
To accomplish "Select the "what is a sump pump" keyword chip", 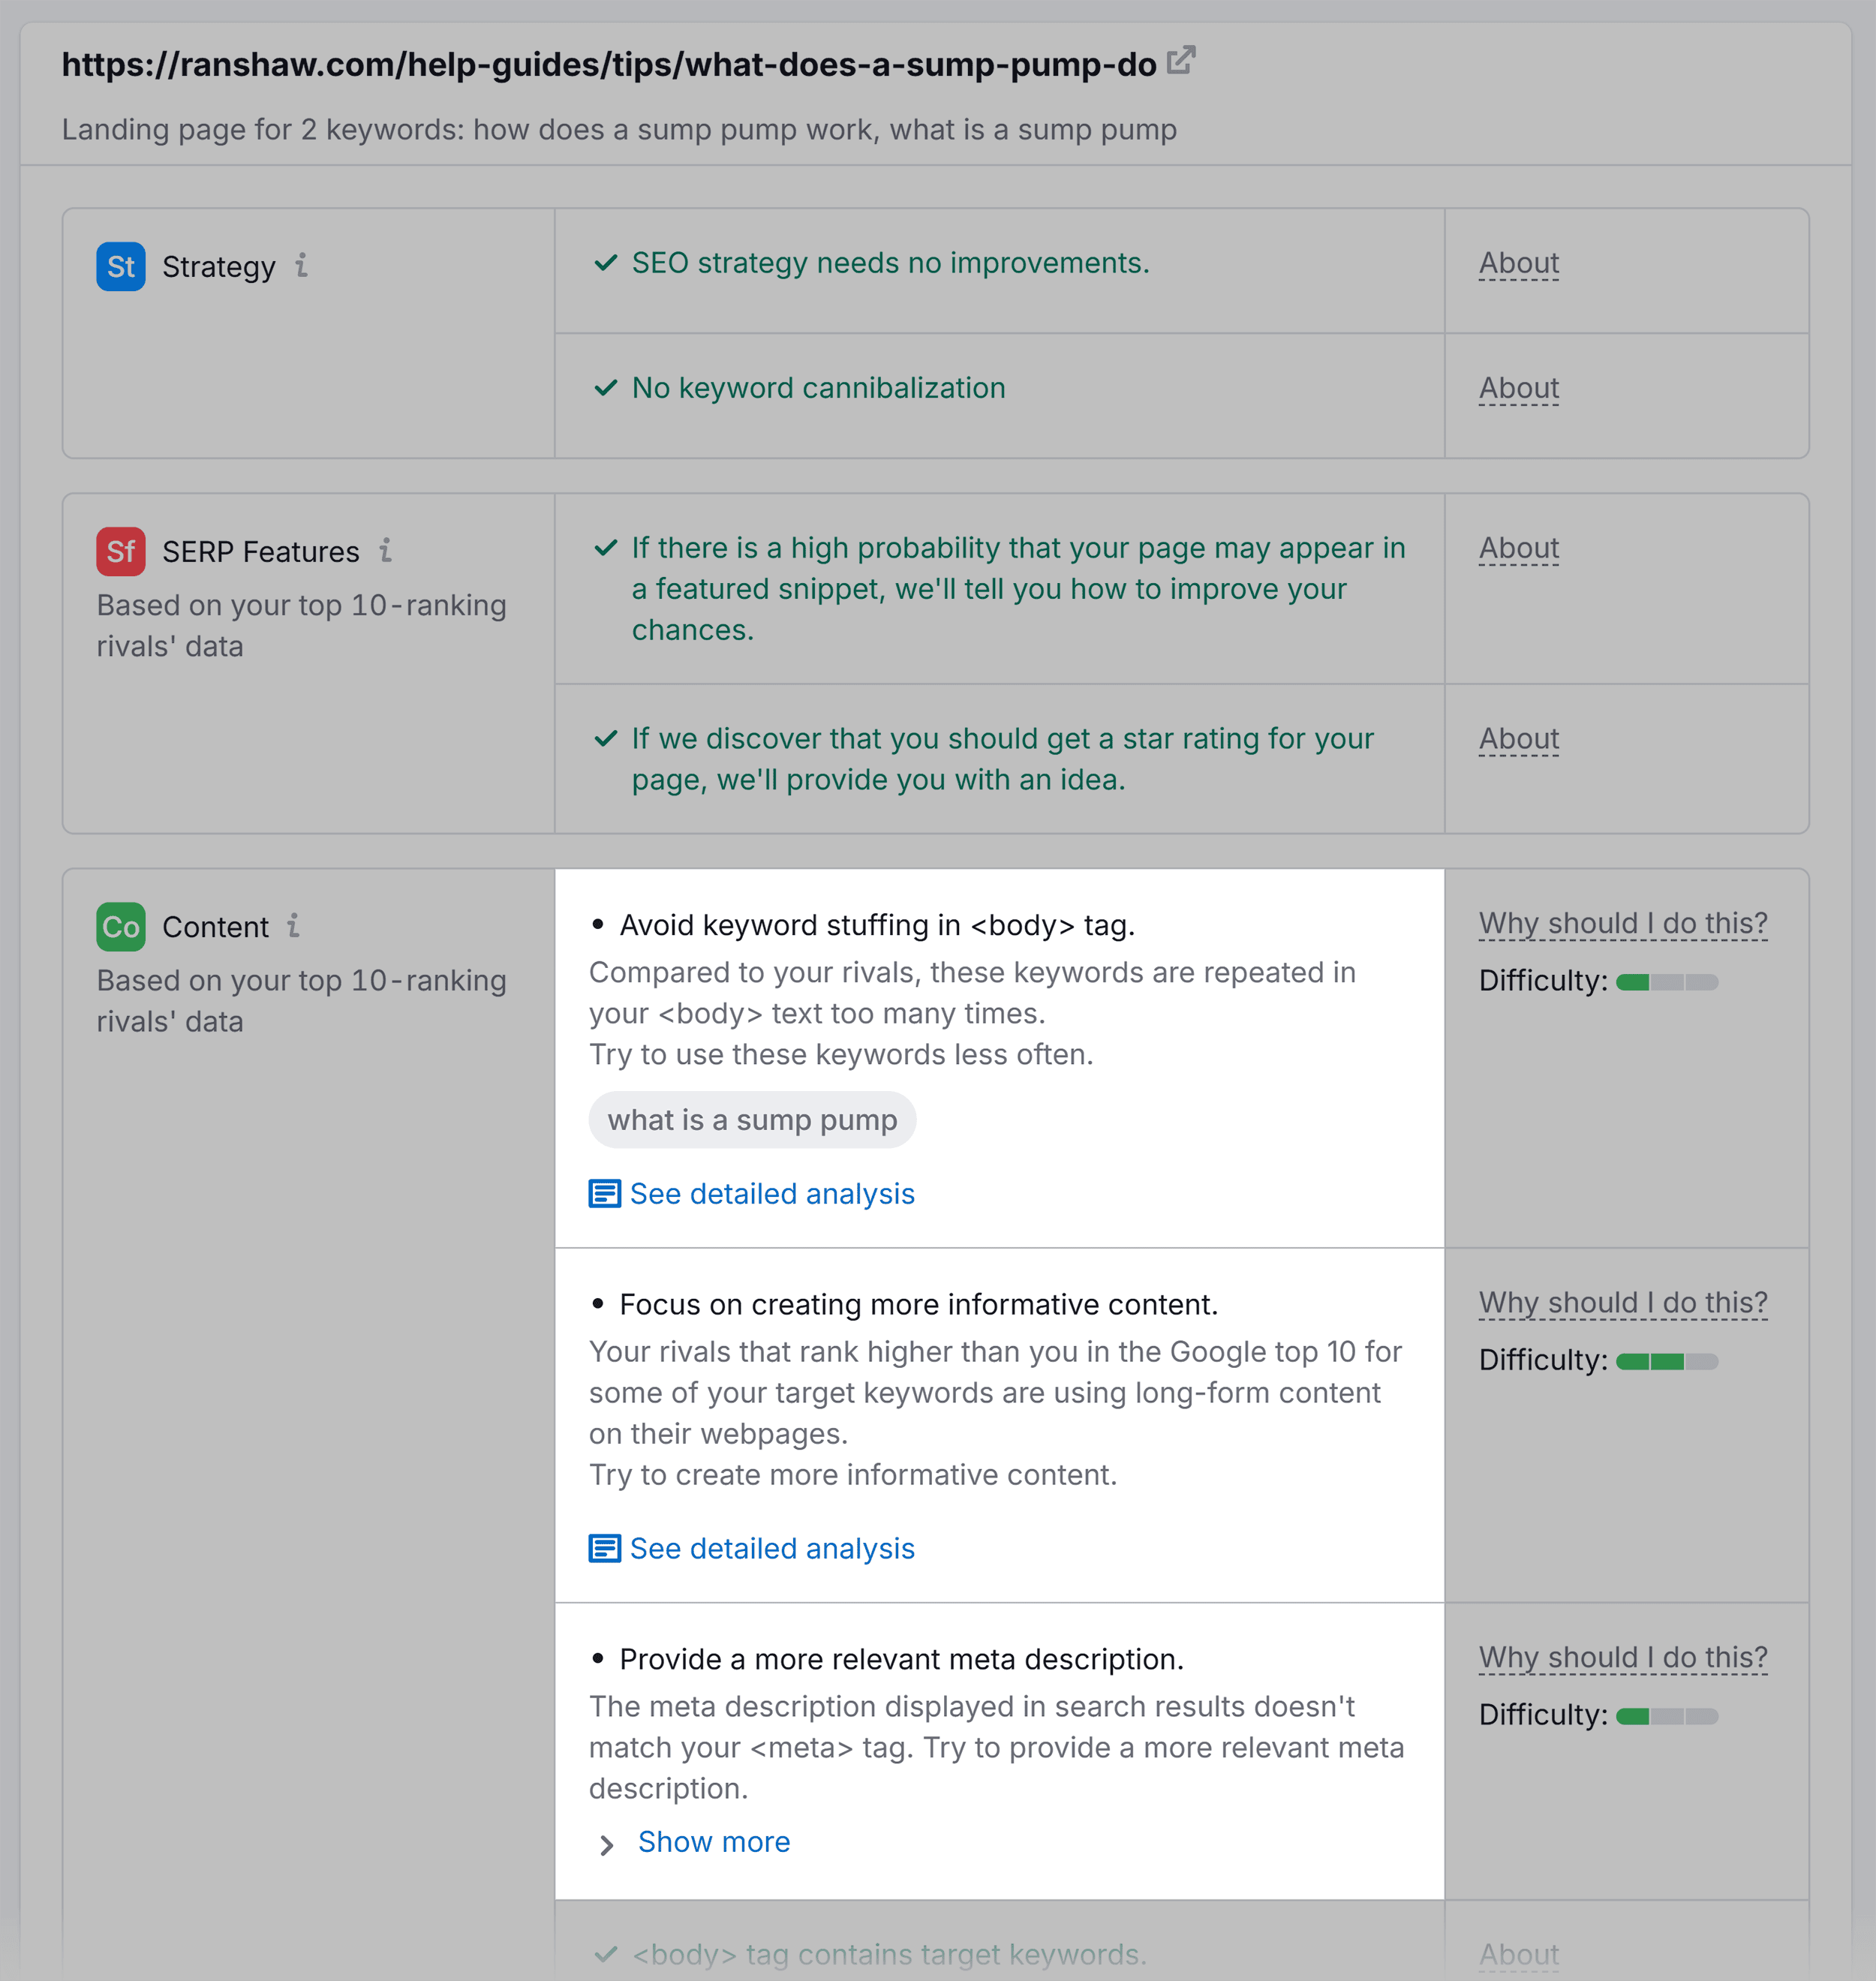I will [752, 1119].
